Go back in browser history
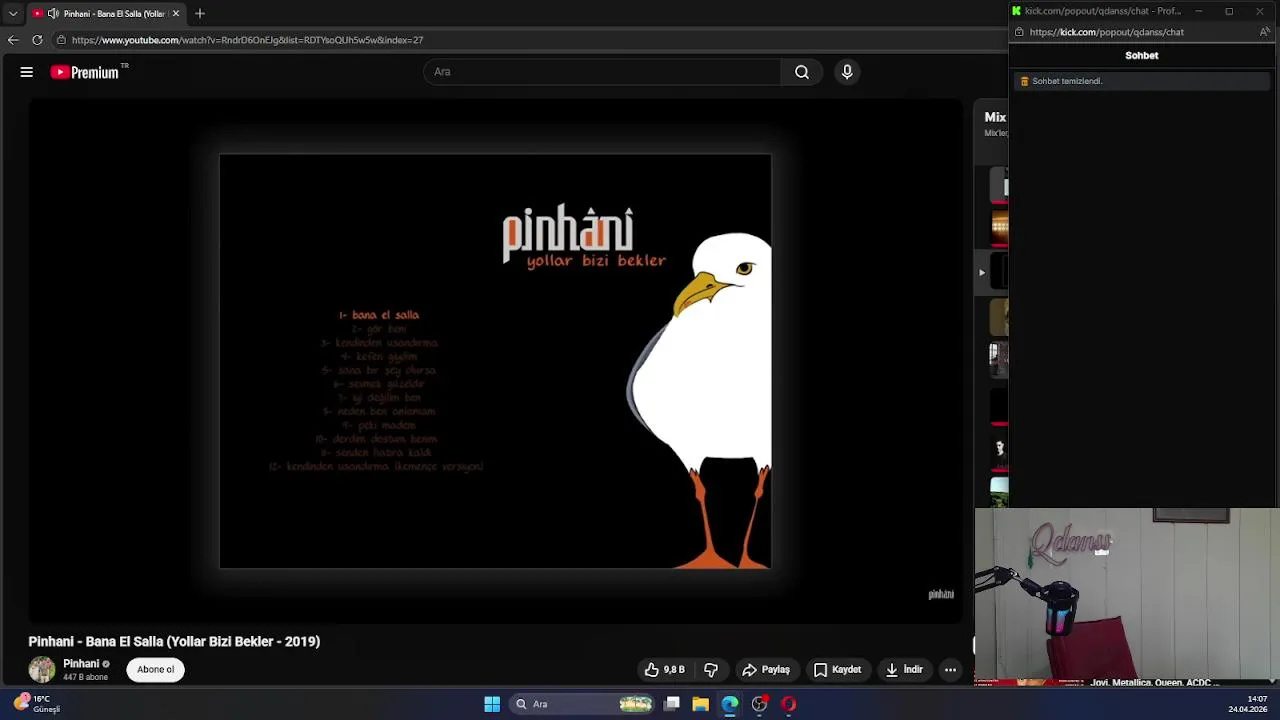 click(x=13, y=40)
